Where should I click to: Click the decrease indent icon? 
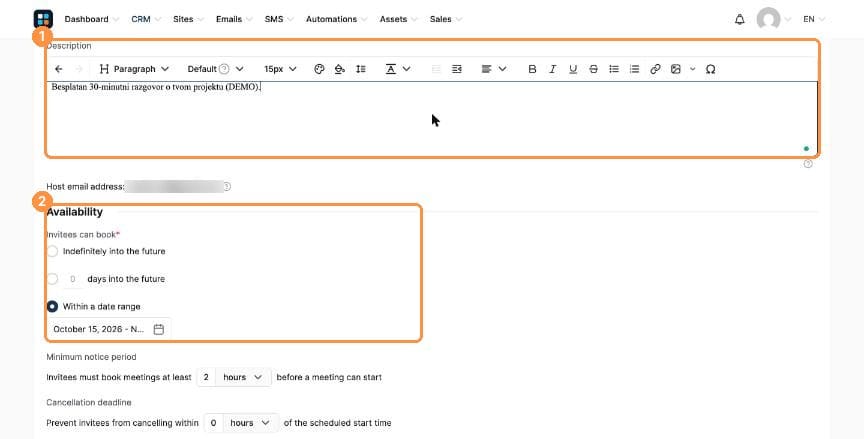[436, 69]
